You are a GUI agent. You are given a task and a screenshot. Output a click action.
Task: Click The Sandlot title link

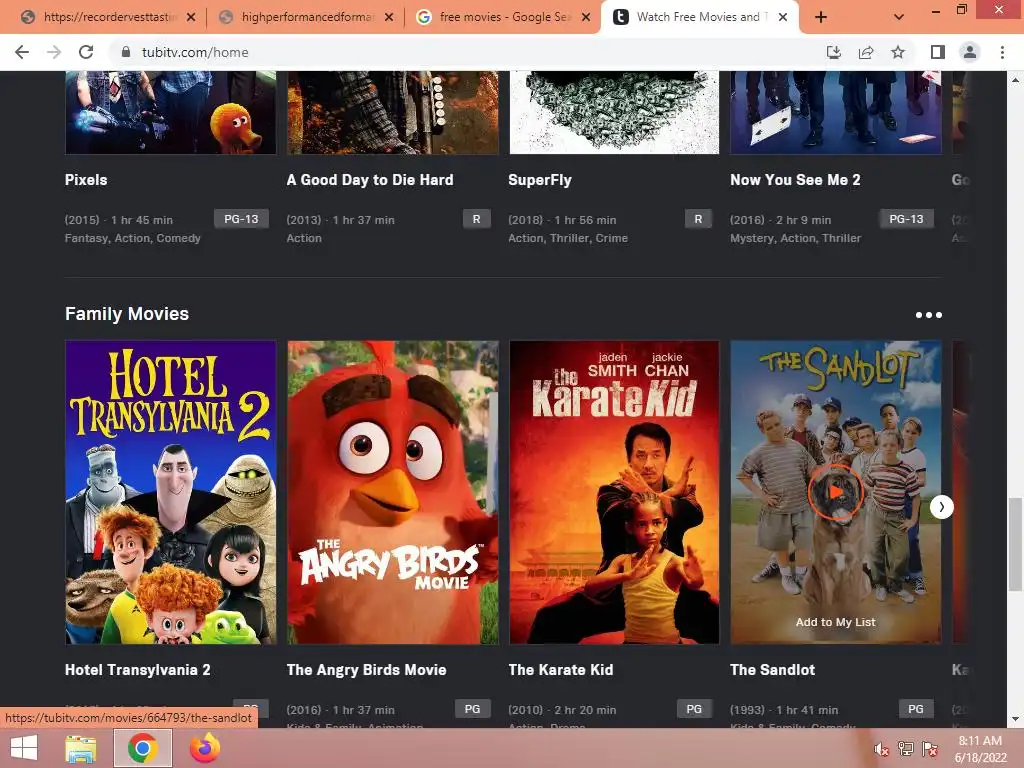tap(772, 670)
